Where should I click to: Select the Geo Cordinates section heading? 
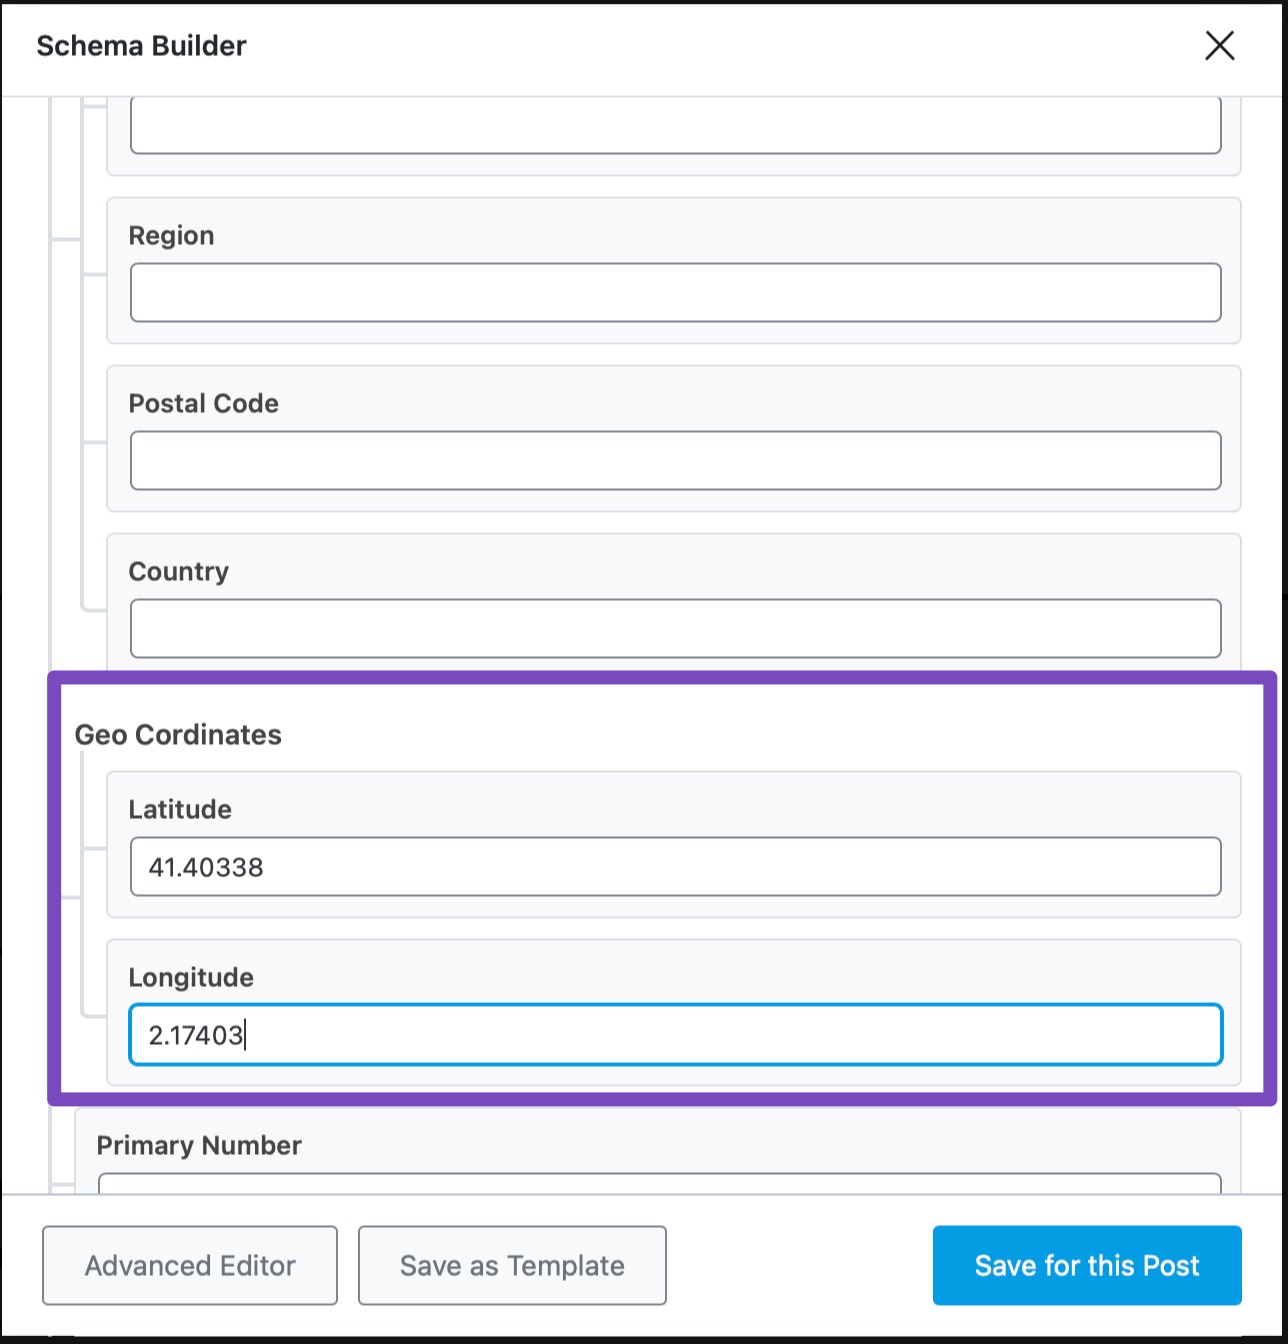click(x=178, y=735)
